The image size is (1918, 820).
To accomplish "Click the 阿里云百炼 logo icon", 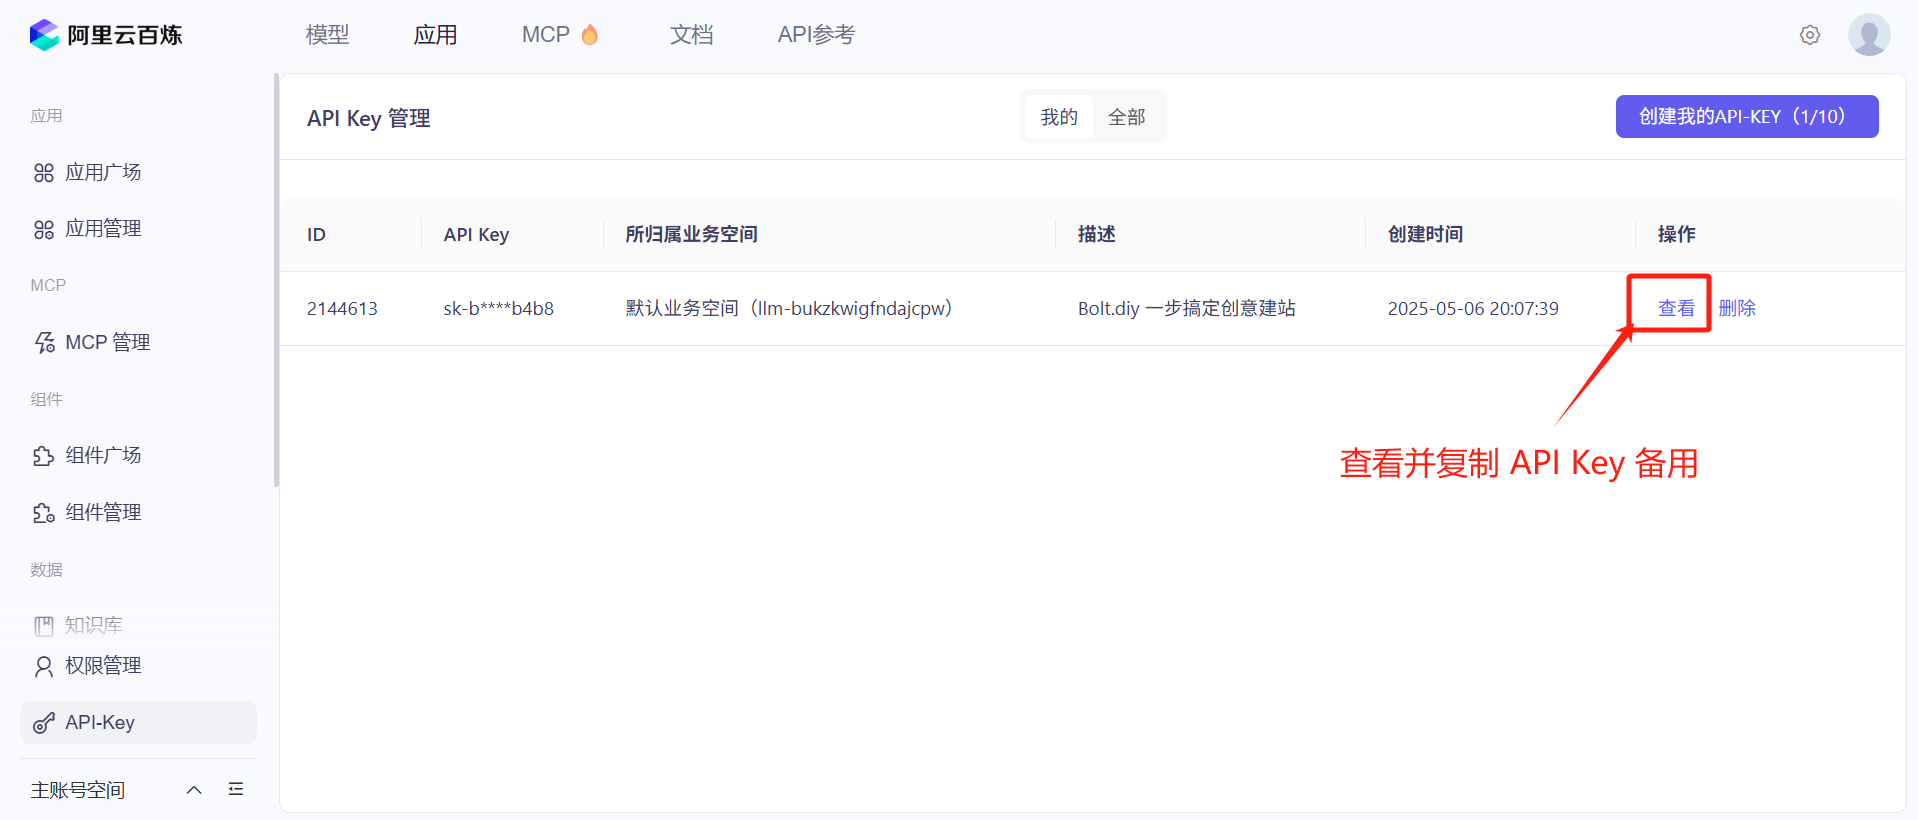I will click(x=44, y=35).
